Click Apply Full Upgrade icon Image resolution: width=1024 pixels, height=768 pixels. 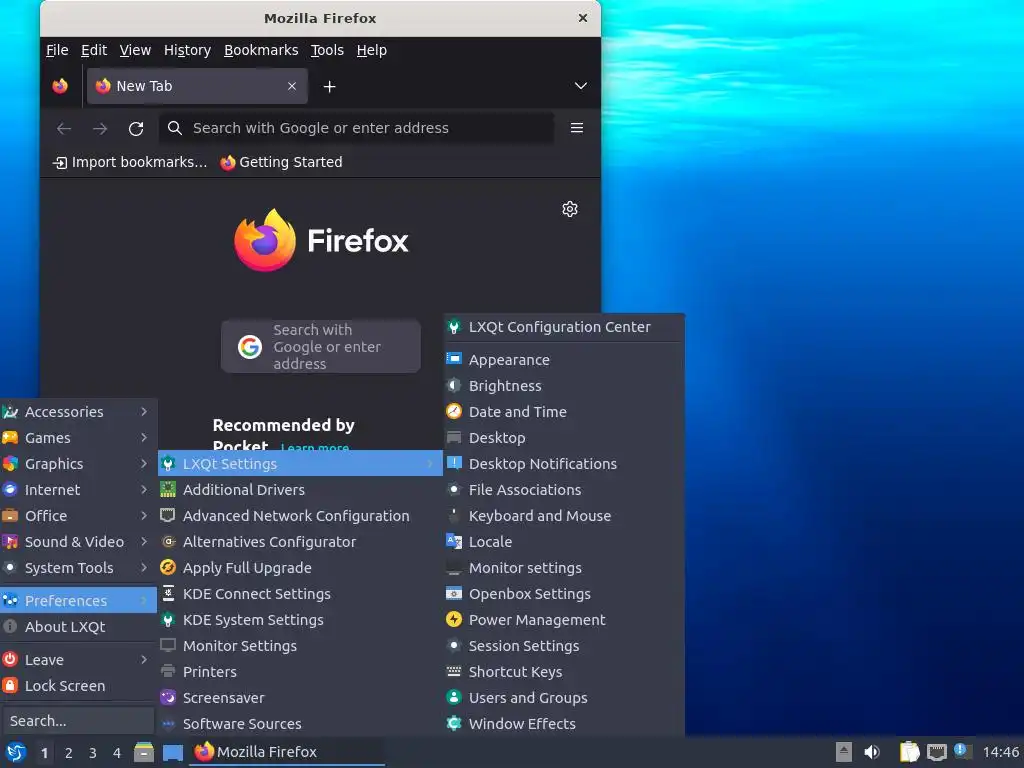(x=168, y=567)
